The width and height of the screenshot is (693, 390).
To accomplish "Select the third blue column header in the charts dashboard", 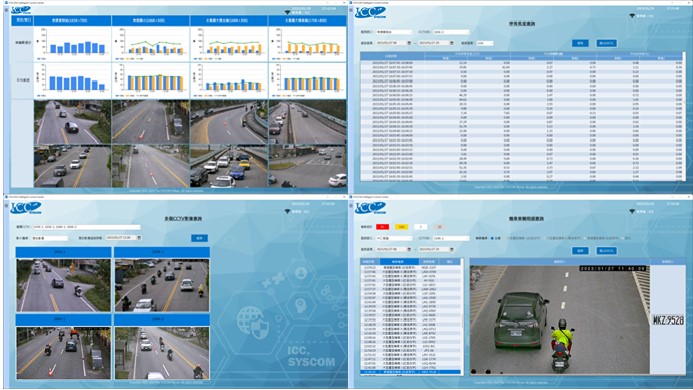I will (229, 20).
